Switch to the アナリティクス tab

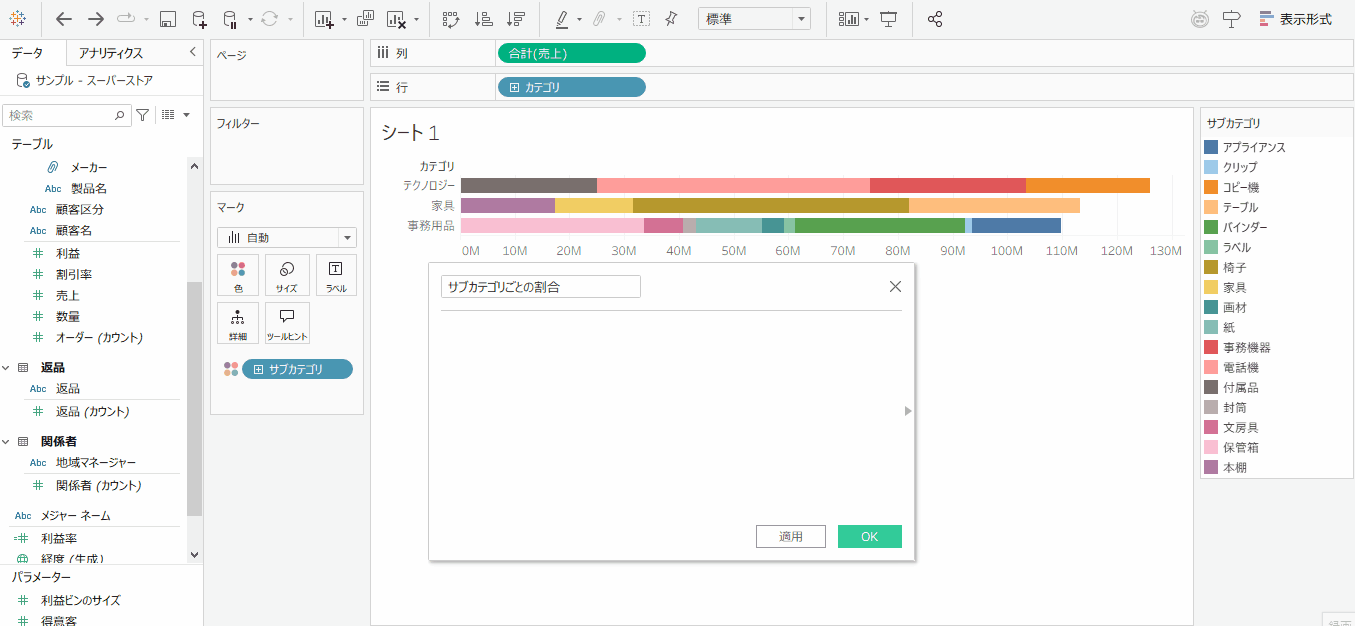coord(111,53)
